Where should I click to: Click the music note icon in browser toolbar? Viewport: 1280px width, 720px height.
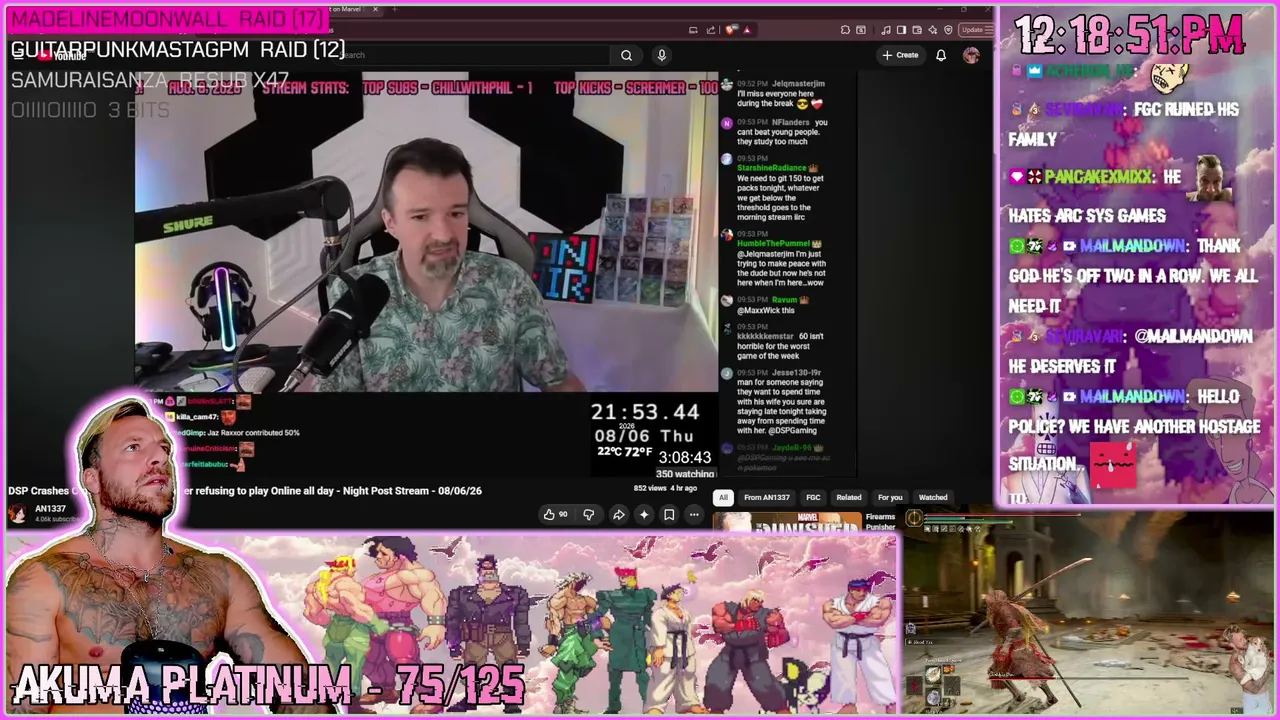887,30
